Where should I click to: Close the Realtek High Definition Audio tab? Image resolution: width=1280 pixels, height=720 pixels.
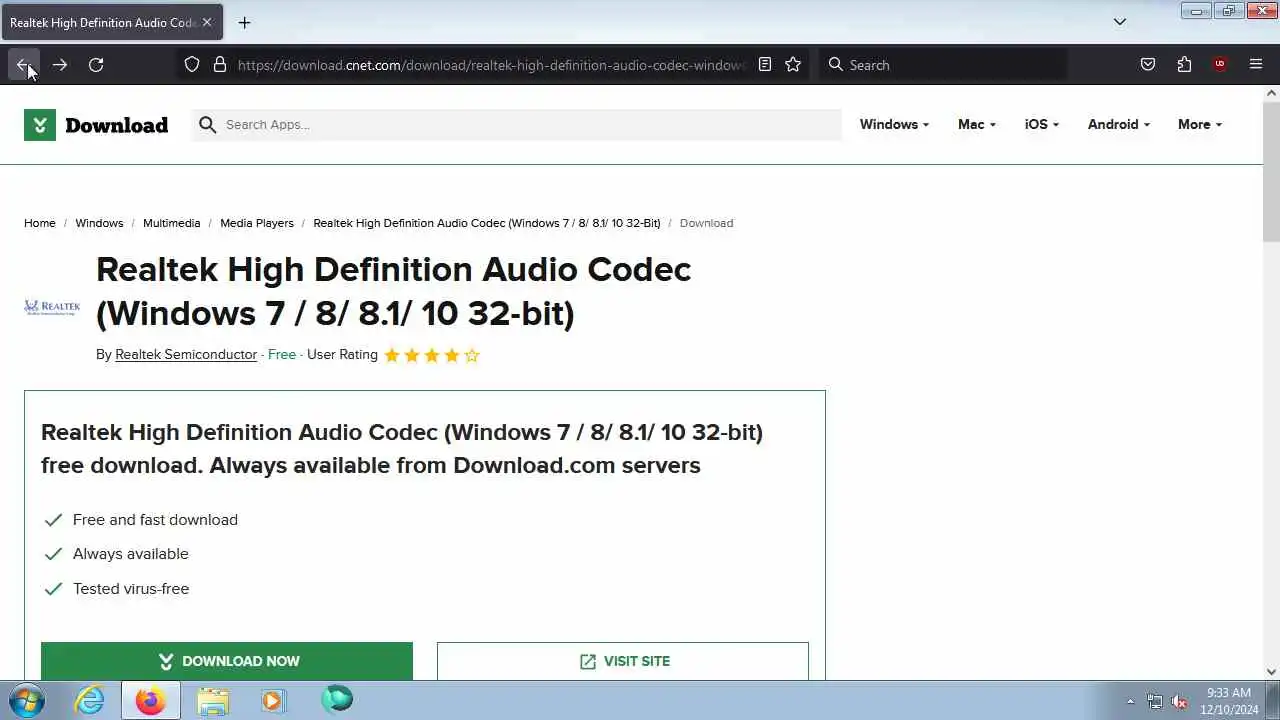click(207, 22)
